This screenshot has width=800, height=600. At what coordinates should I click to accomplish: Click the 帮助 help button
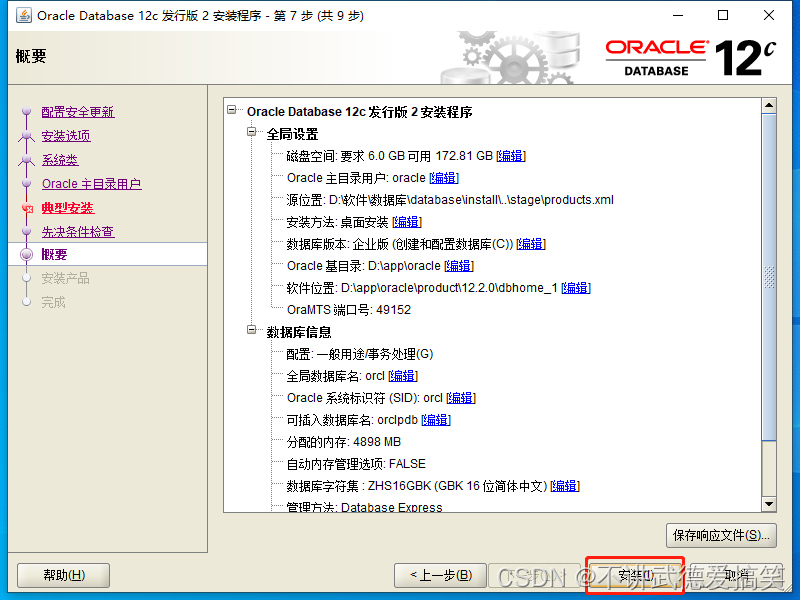coord(64,576)
